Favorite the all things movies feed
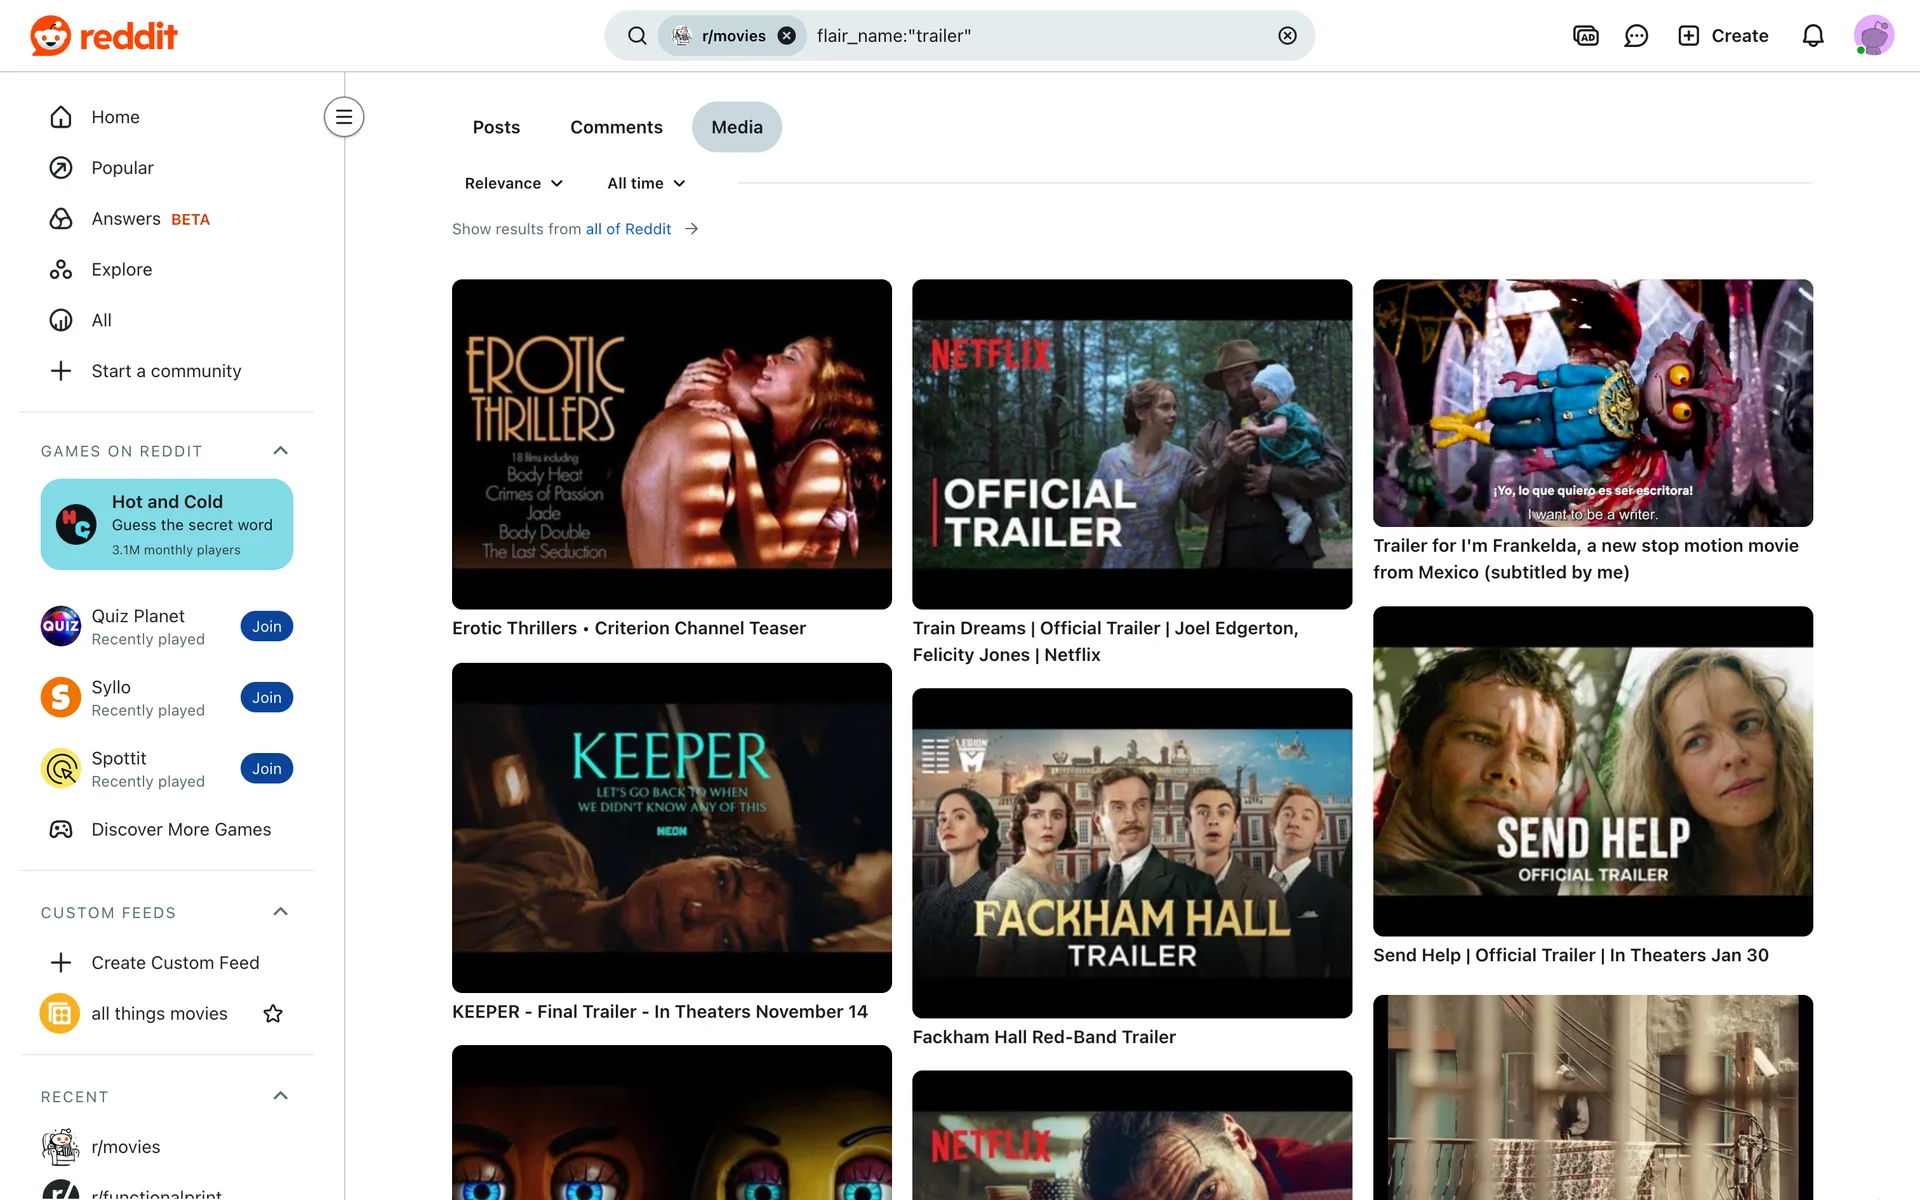The height and width of the screenshot is (1200, 1920). click(273, 1014)
